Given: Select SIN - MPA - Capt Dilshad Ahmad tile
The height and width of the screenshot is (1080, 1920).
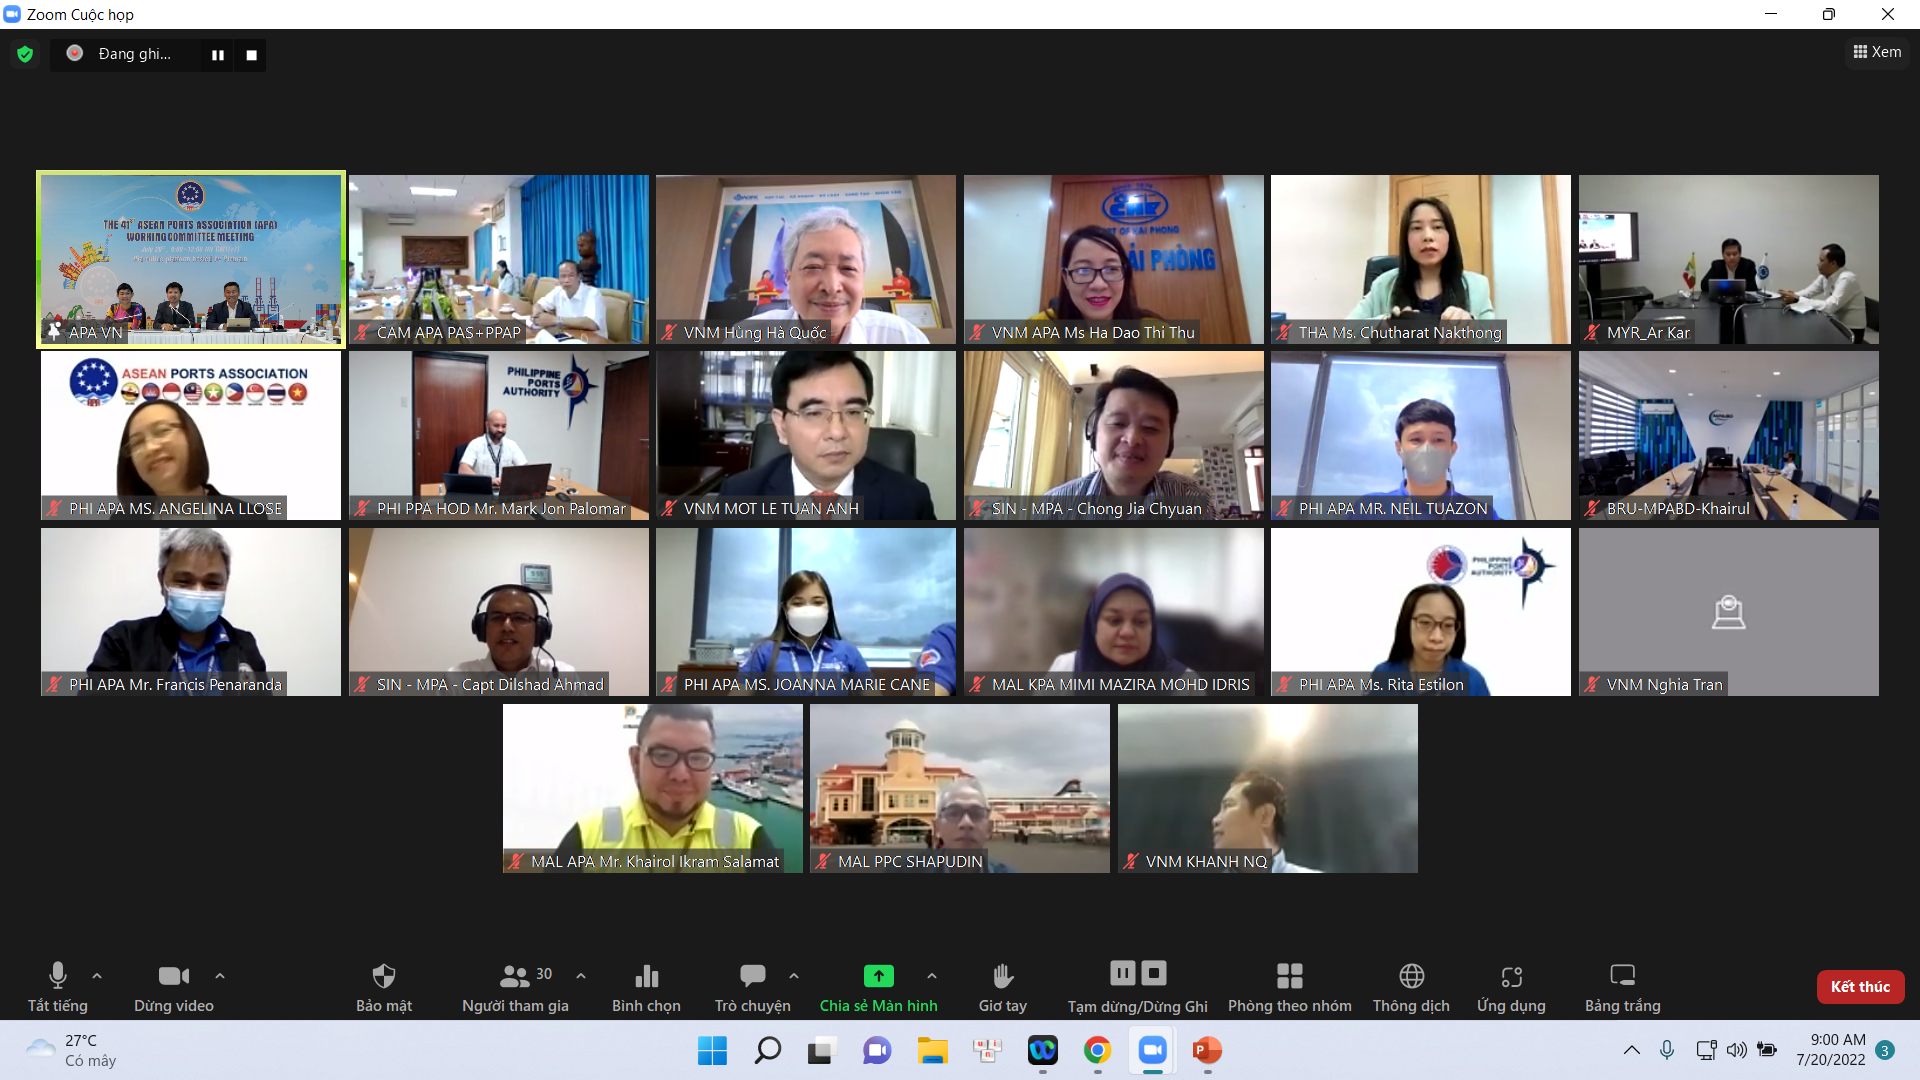Looking at the screenshot, I should pos(499,612).
